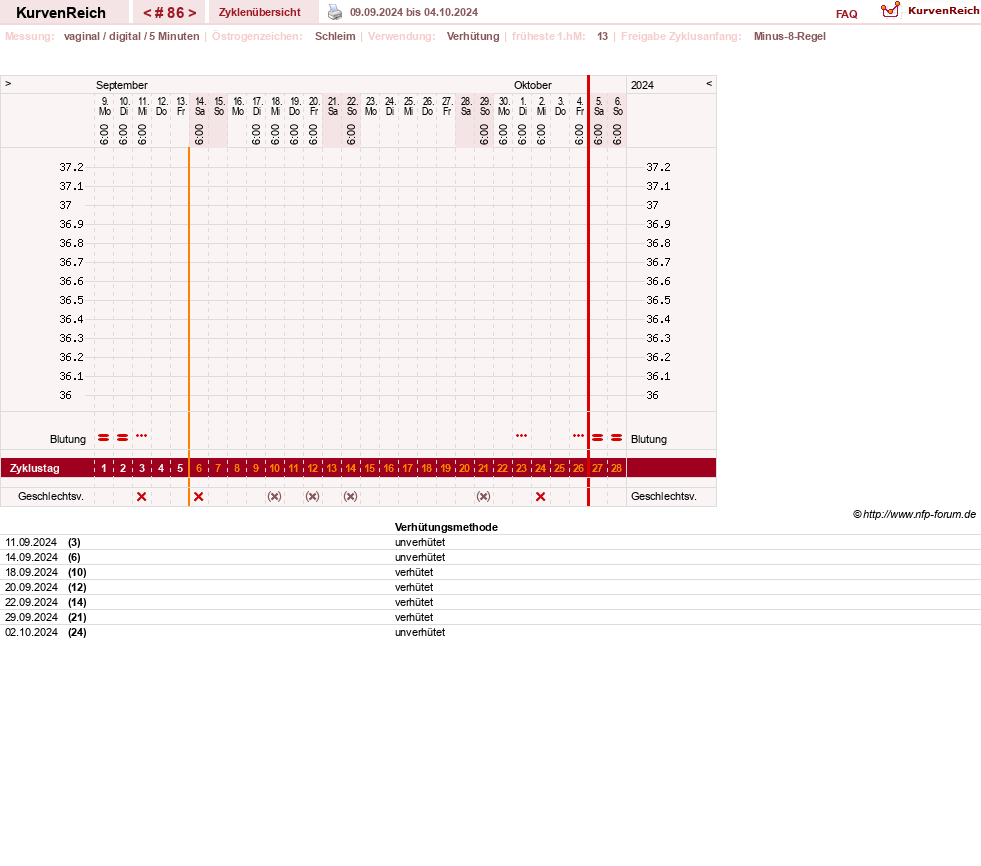Click the KurvenReich logo icon at top right
This screenshot has width=981, height=866.
[890, 11]
